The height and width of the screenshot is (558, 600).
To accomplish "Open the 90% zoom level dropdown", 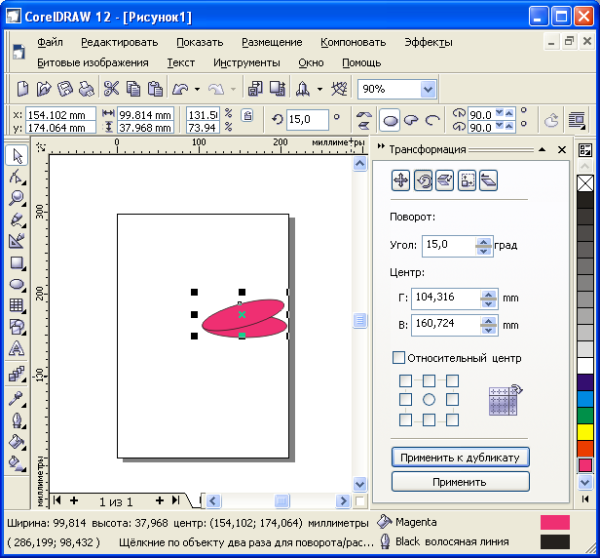I will (x=428, y=89).
